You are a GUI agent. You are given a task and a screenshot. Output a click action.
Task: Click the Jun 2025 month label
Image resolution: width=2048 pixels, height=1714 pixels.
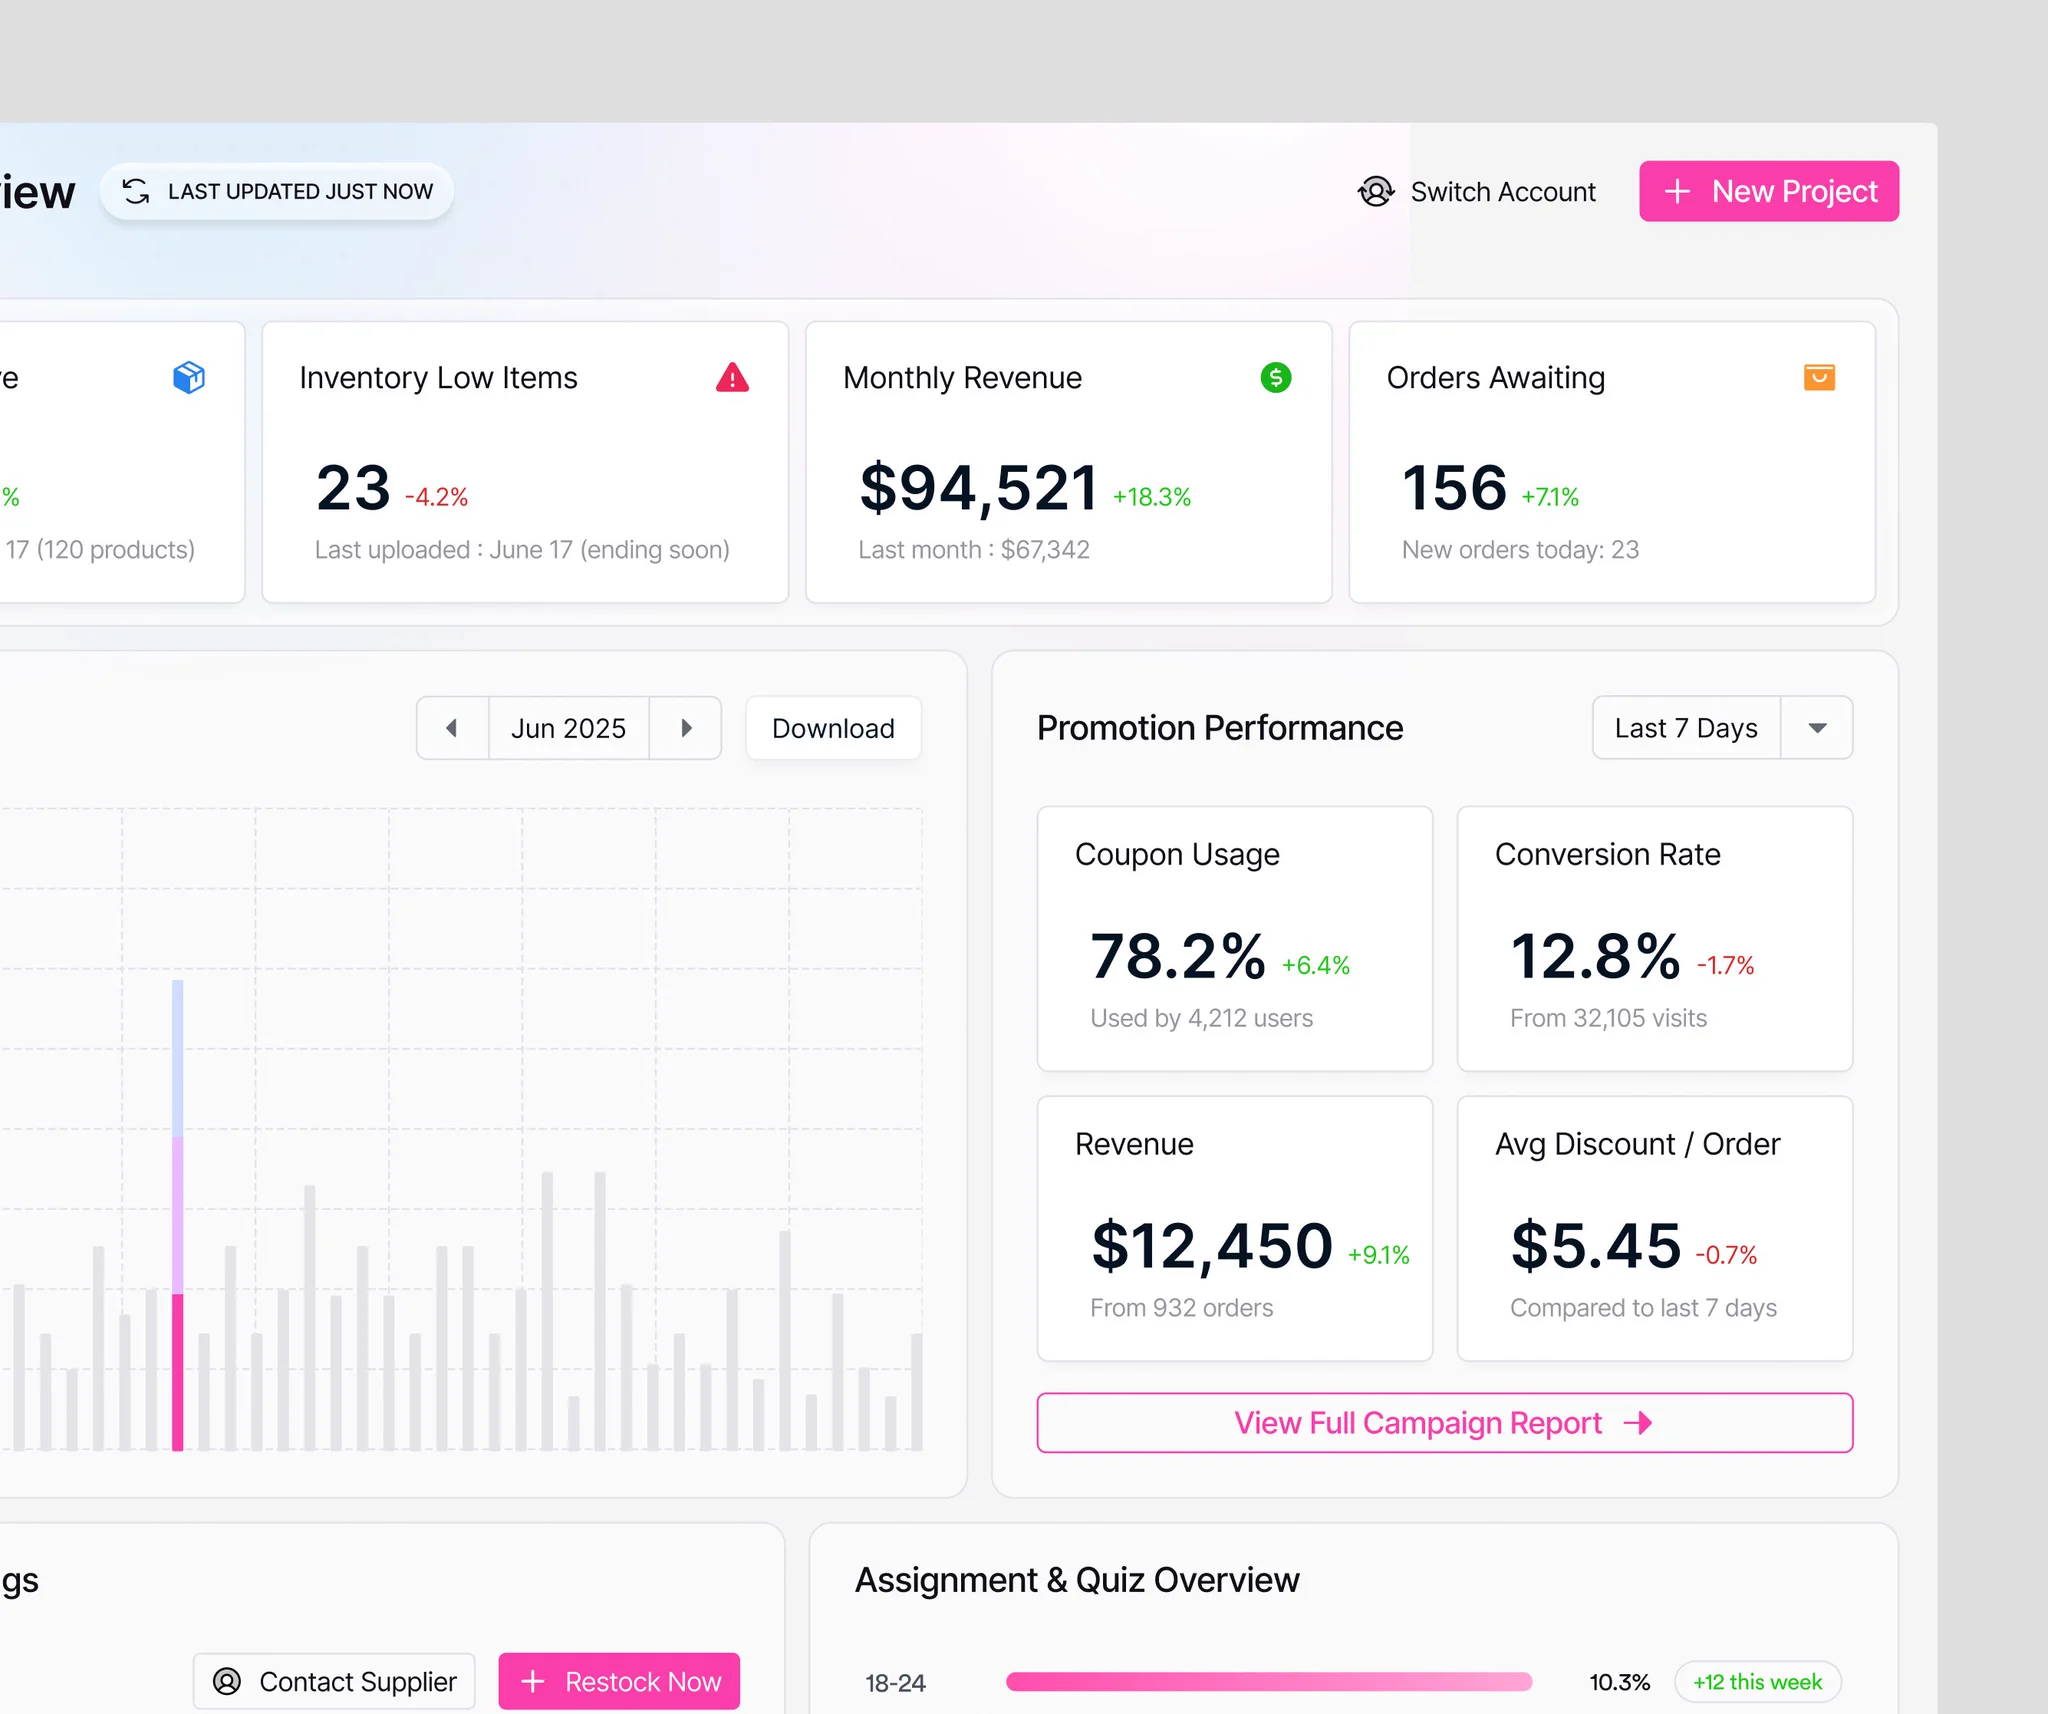click(568, 728)
